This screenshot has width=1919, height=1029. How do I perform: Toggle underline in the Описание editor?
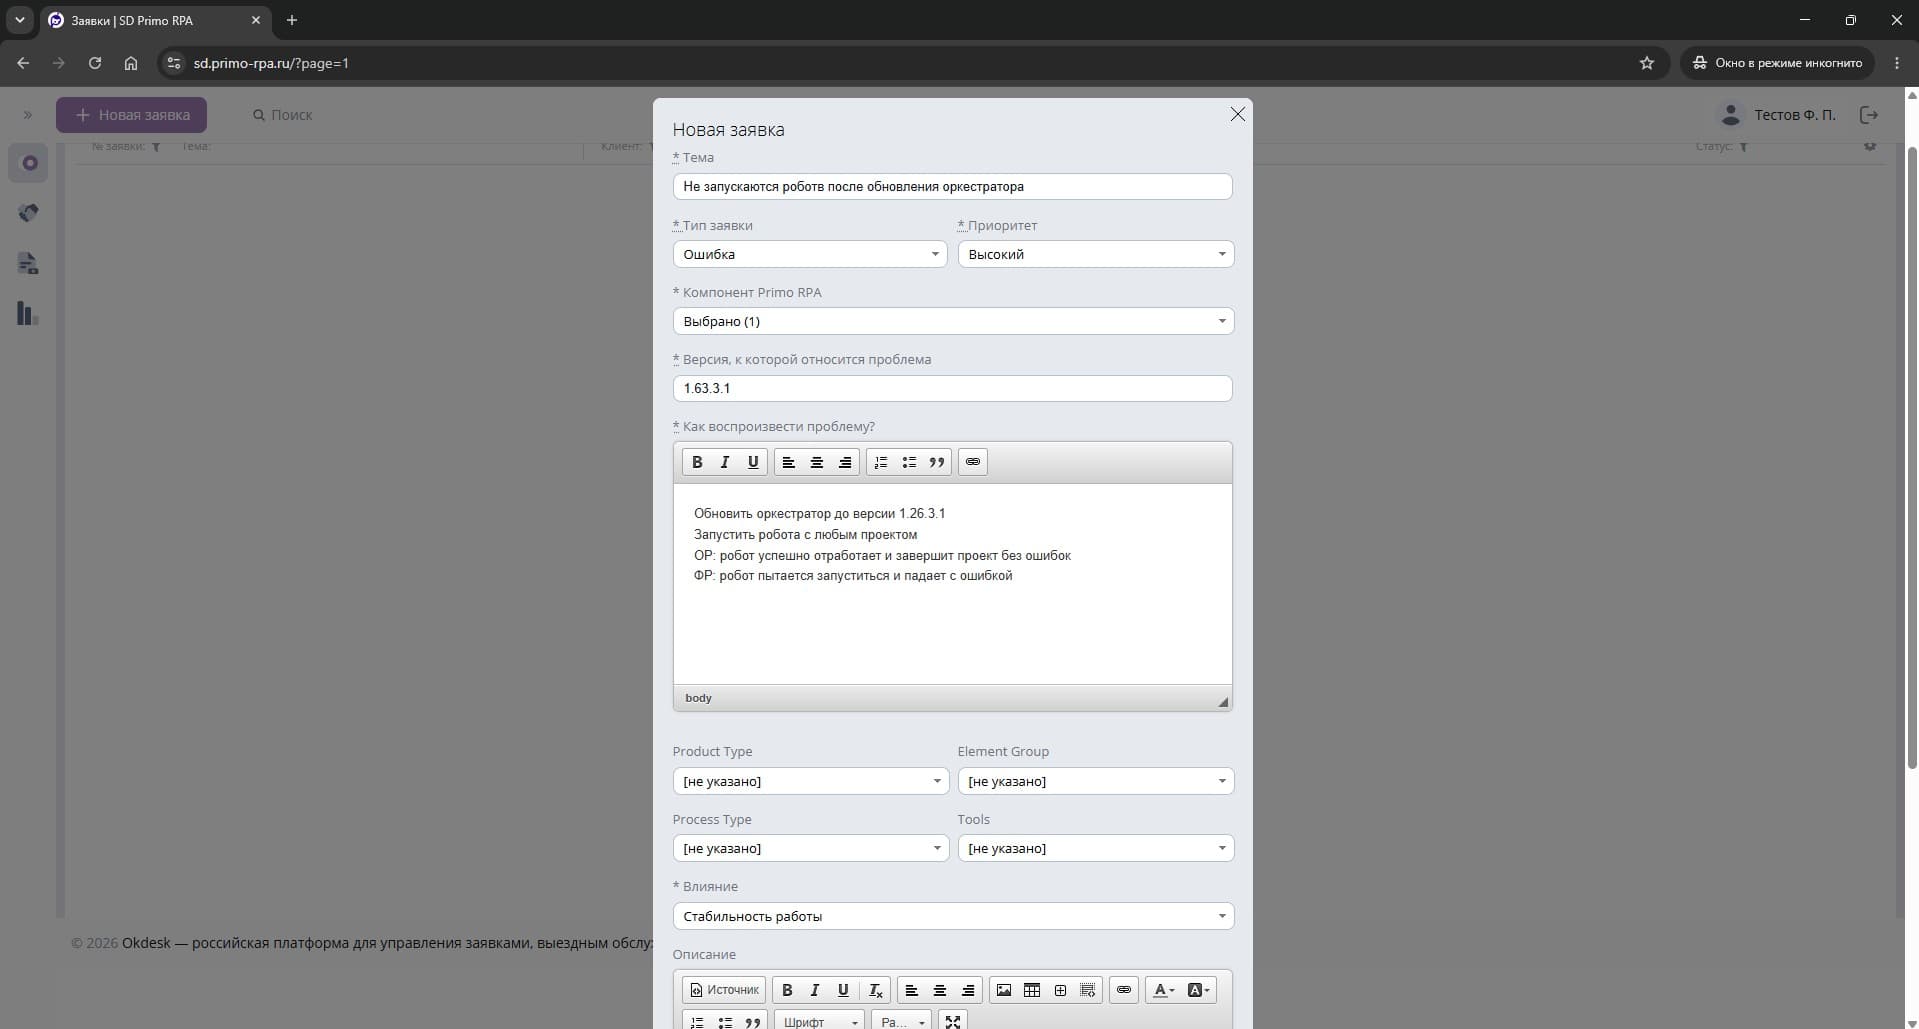point(843,990)
